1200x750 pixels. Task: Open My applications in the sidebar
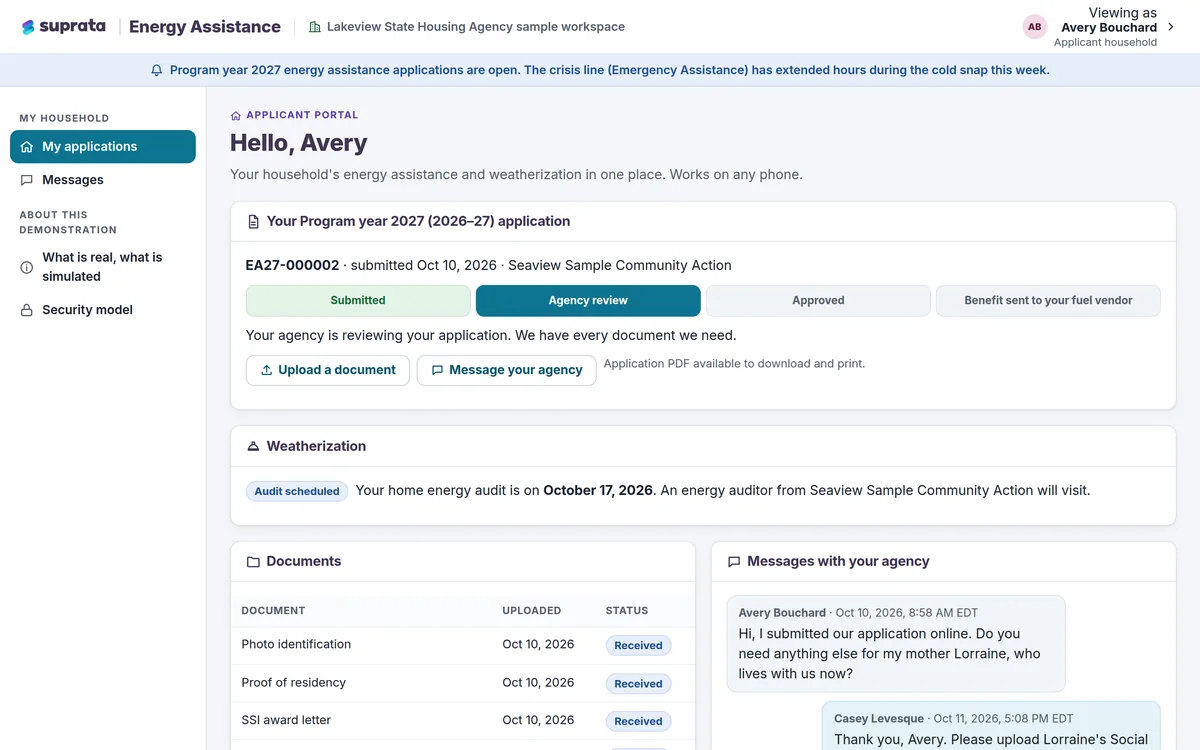[103, 147]
